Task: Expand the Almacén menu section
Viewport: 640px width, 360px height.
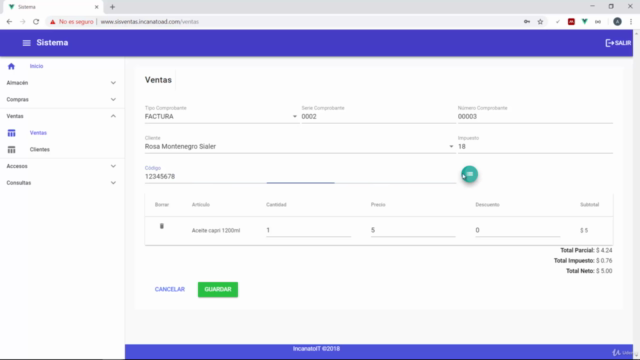Action: 62,83
